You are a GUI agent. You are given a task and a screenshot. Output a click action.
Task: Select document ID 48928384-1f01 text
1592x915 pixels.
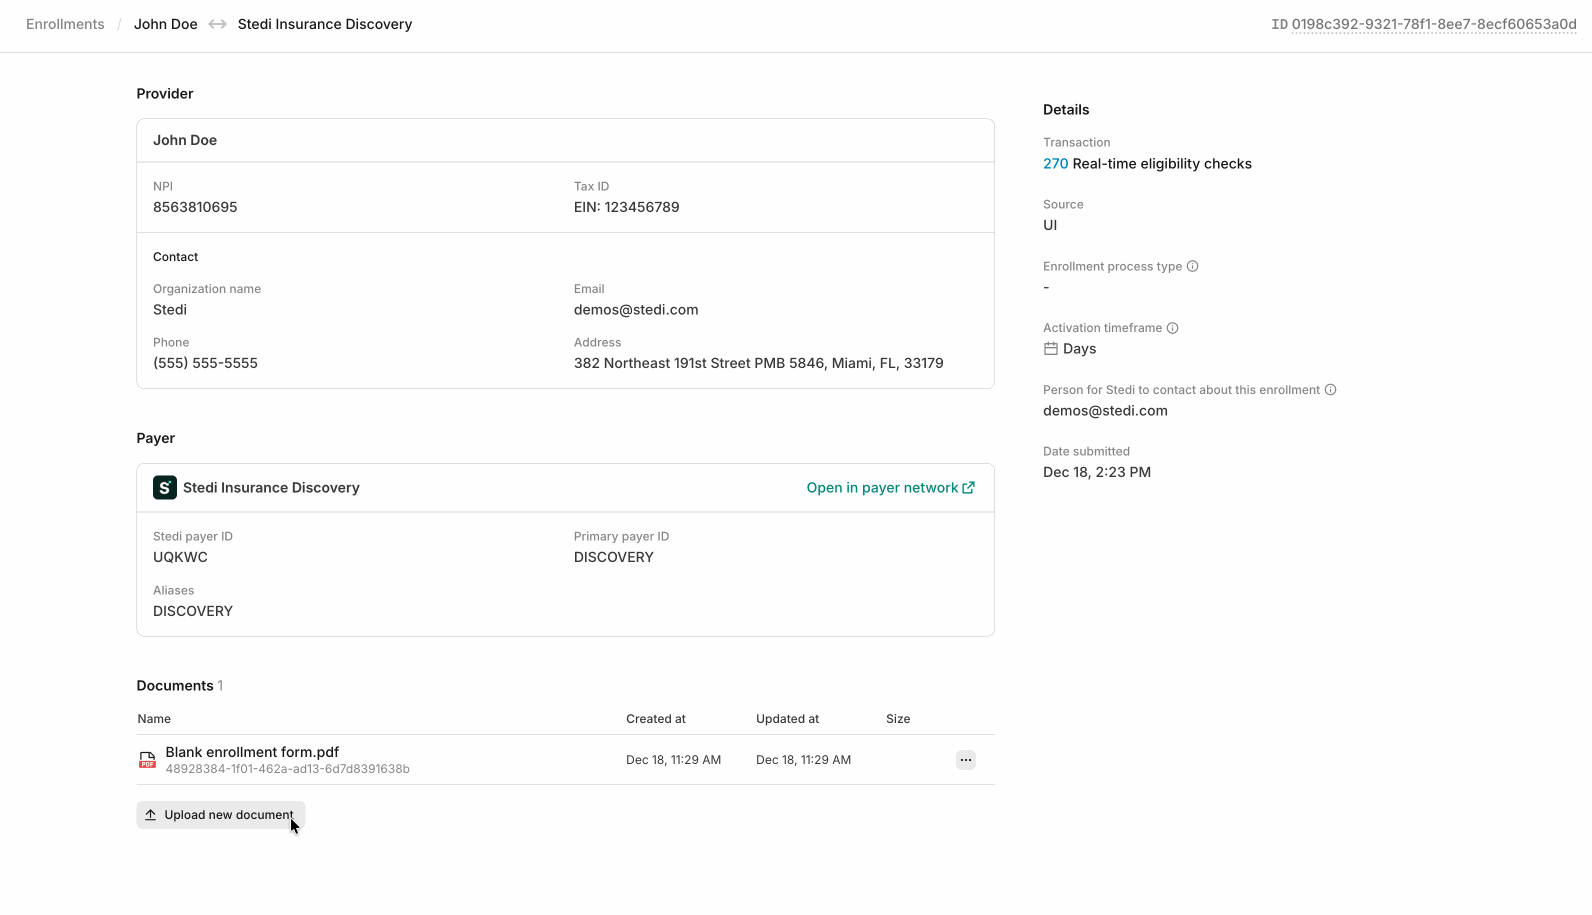click(x=288, y=769)
